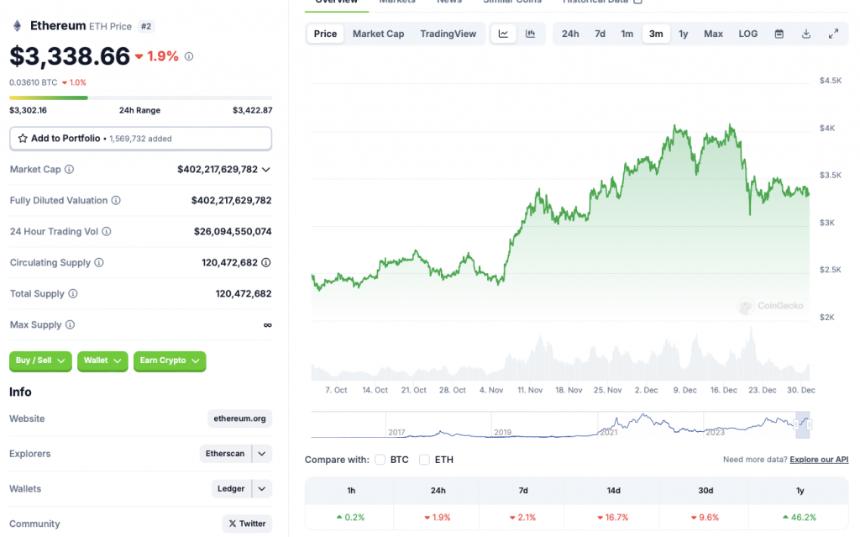Image resolution: width=860 pixels, height=537 pixels.
Task: Open the Buy / Sell dropdown
Action: (x=40, y=361)
